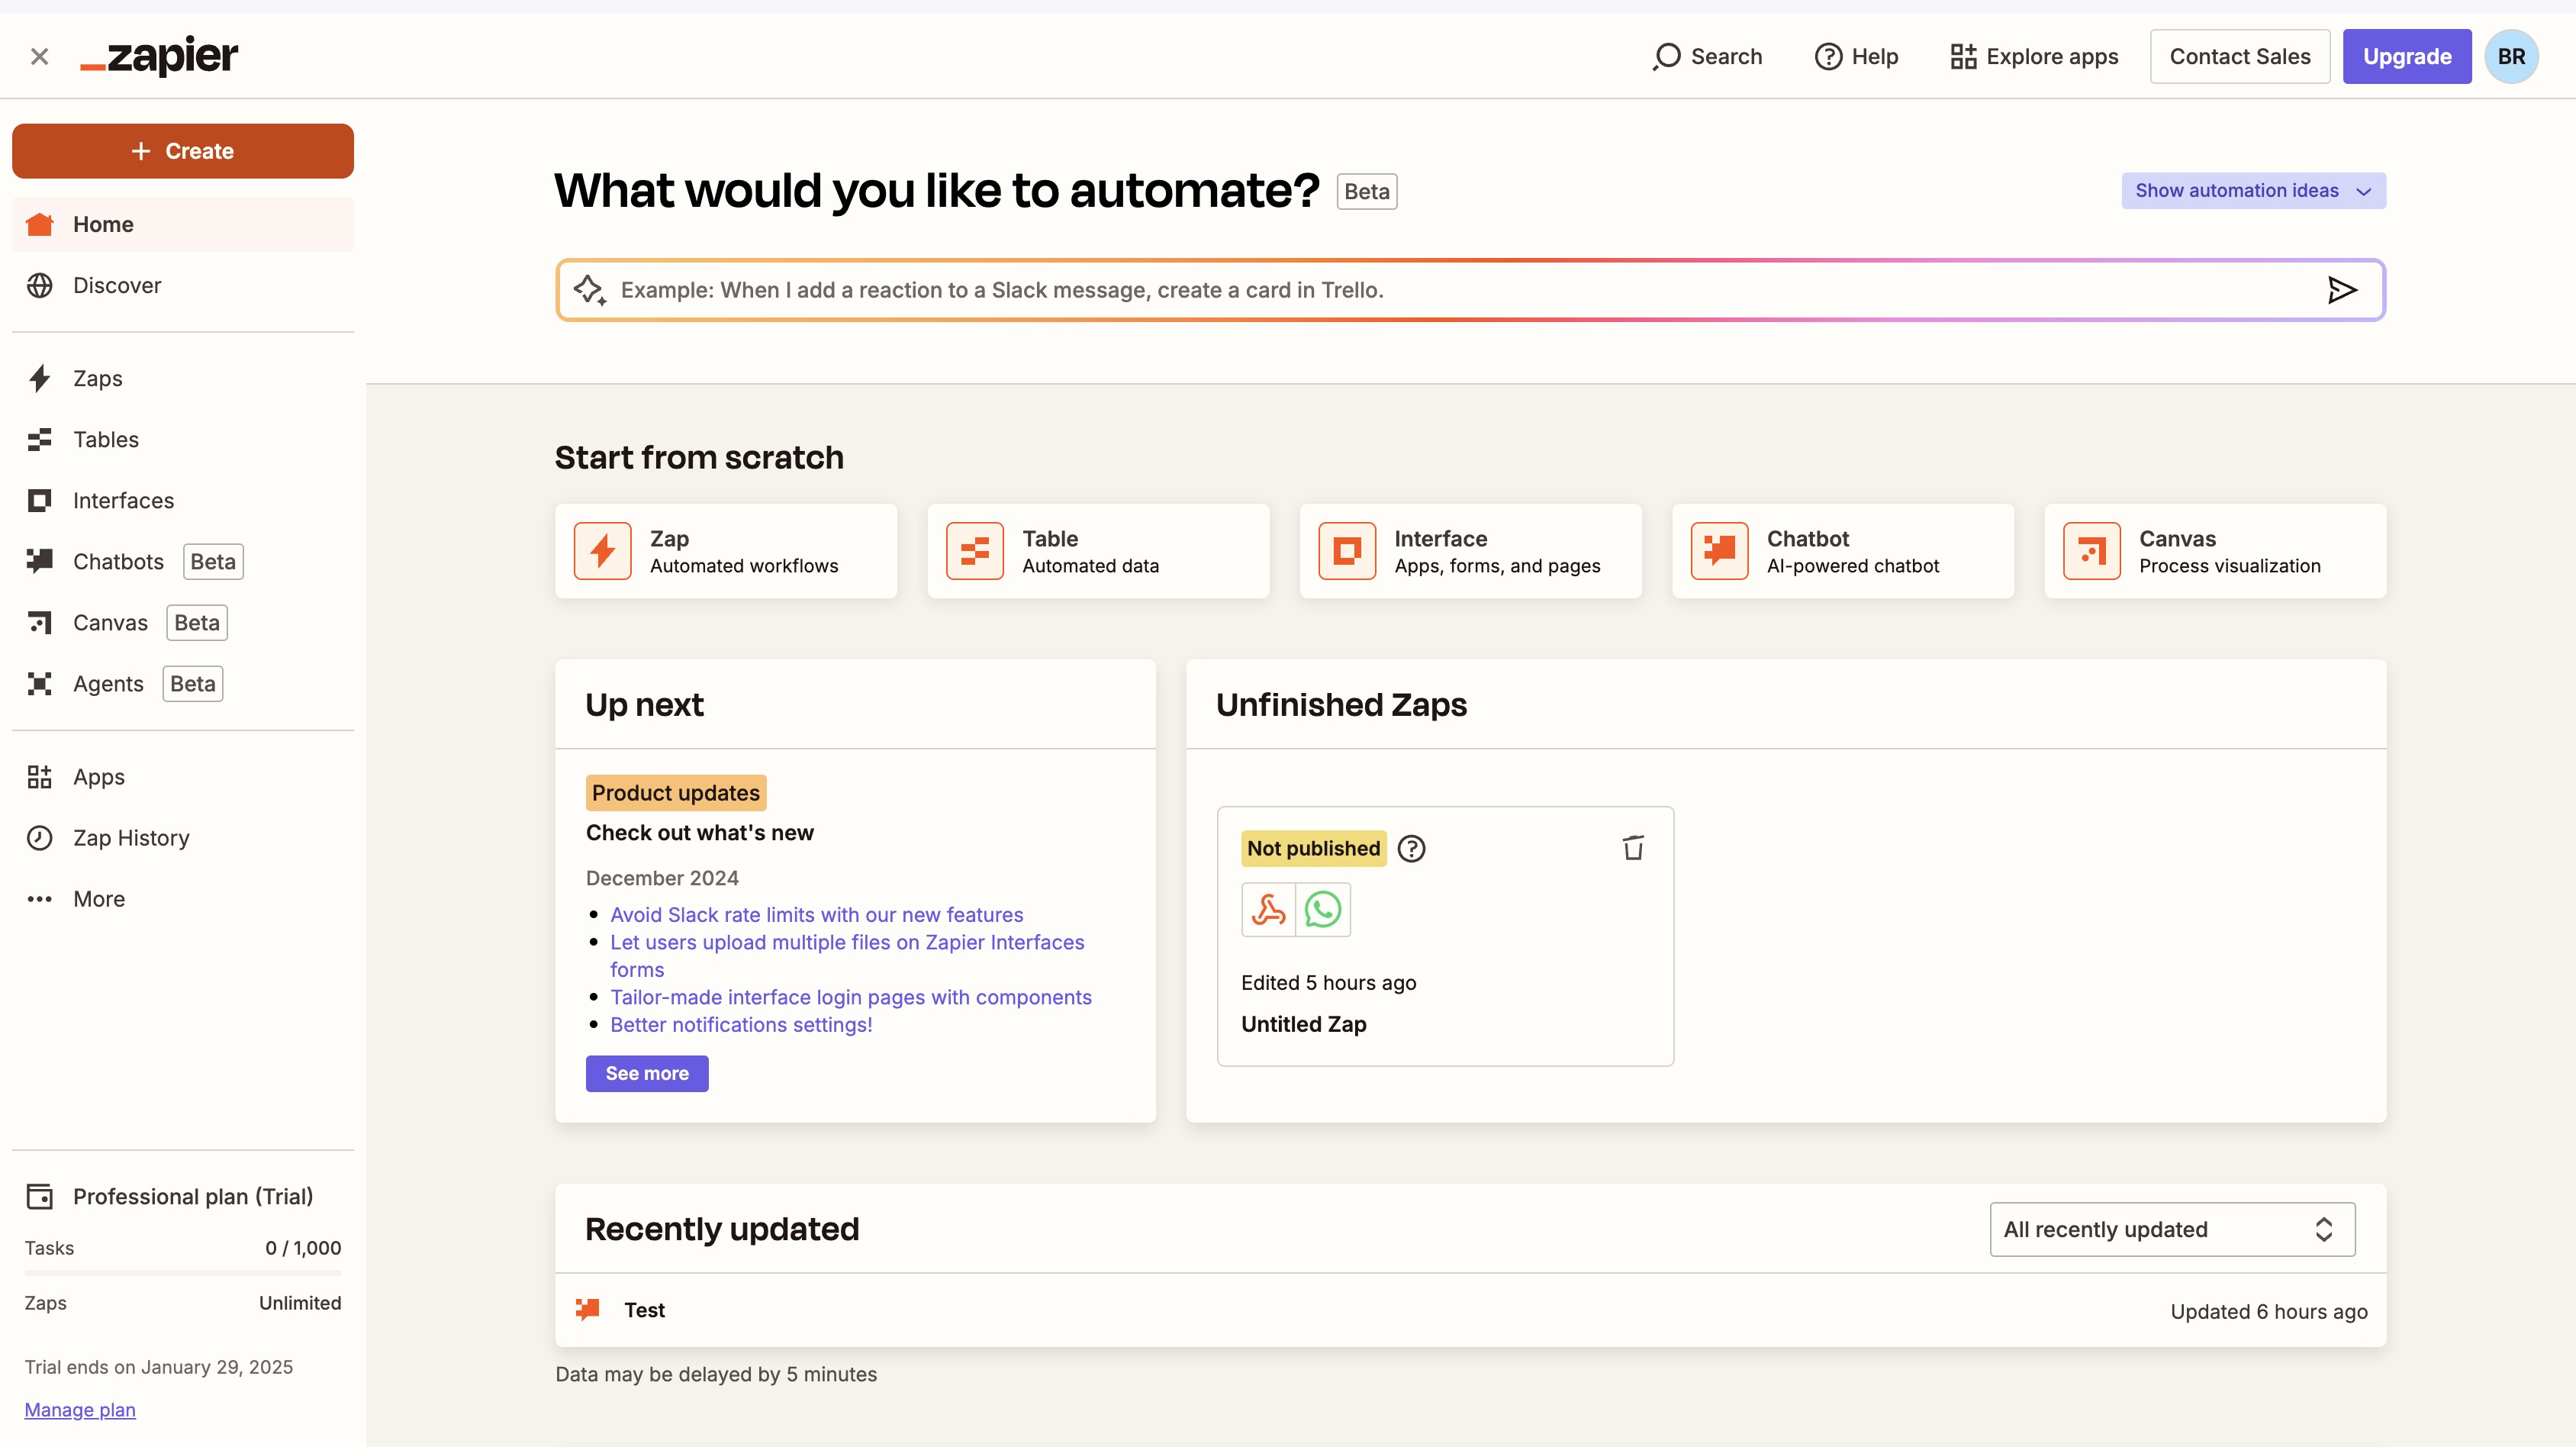Click the Tables sidebar icon
The image size is (2576, 1447).
click(39, 439)
